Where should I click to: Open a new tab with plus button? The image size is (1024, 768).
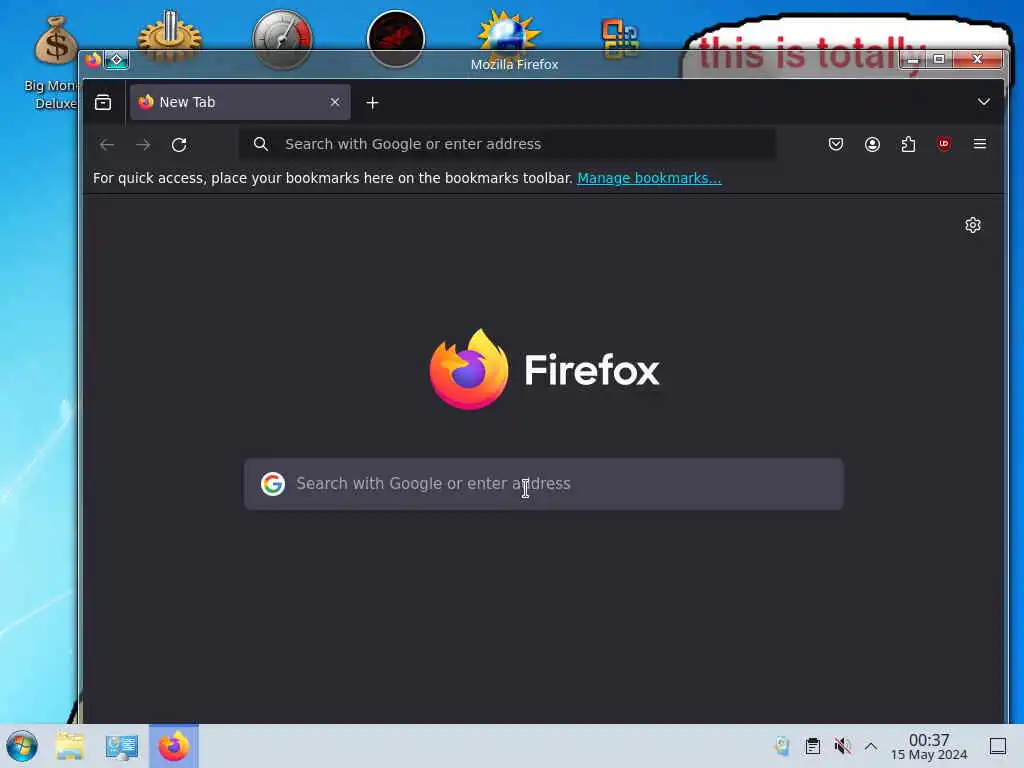(372, 103)
